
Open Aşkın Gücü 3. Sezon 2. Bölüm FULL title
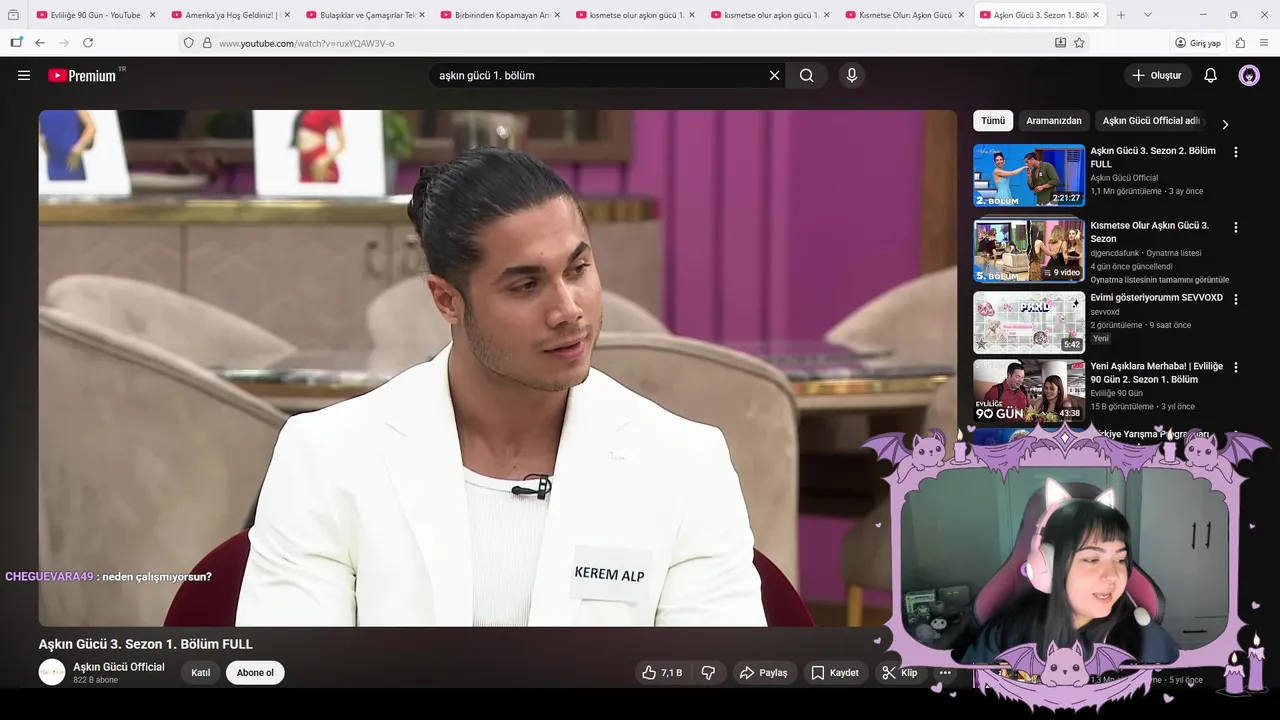[1153, 157]
